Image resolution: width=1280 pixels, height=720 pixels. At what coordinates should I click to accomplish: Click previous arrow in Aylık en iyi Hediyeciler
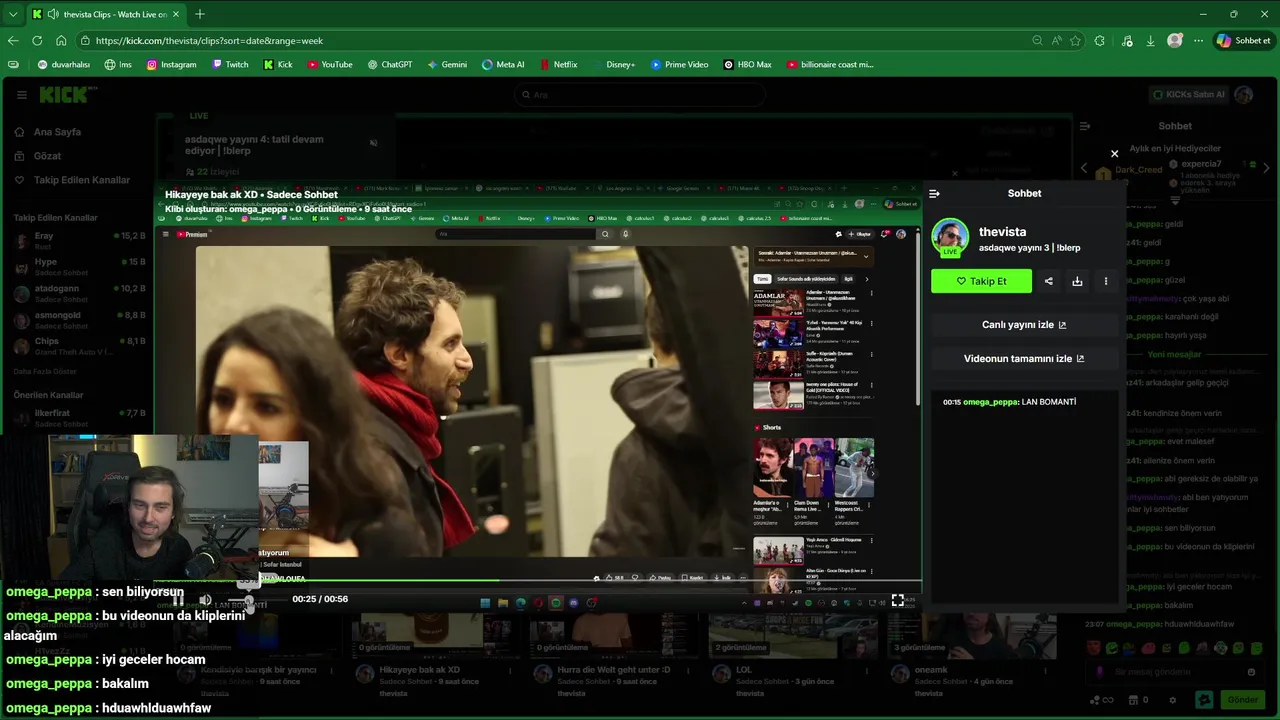click(1084, 168)
